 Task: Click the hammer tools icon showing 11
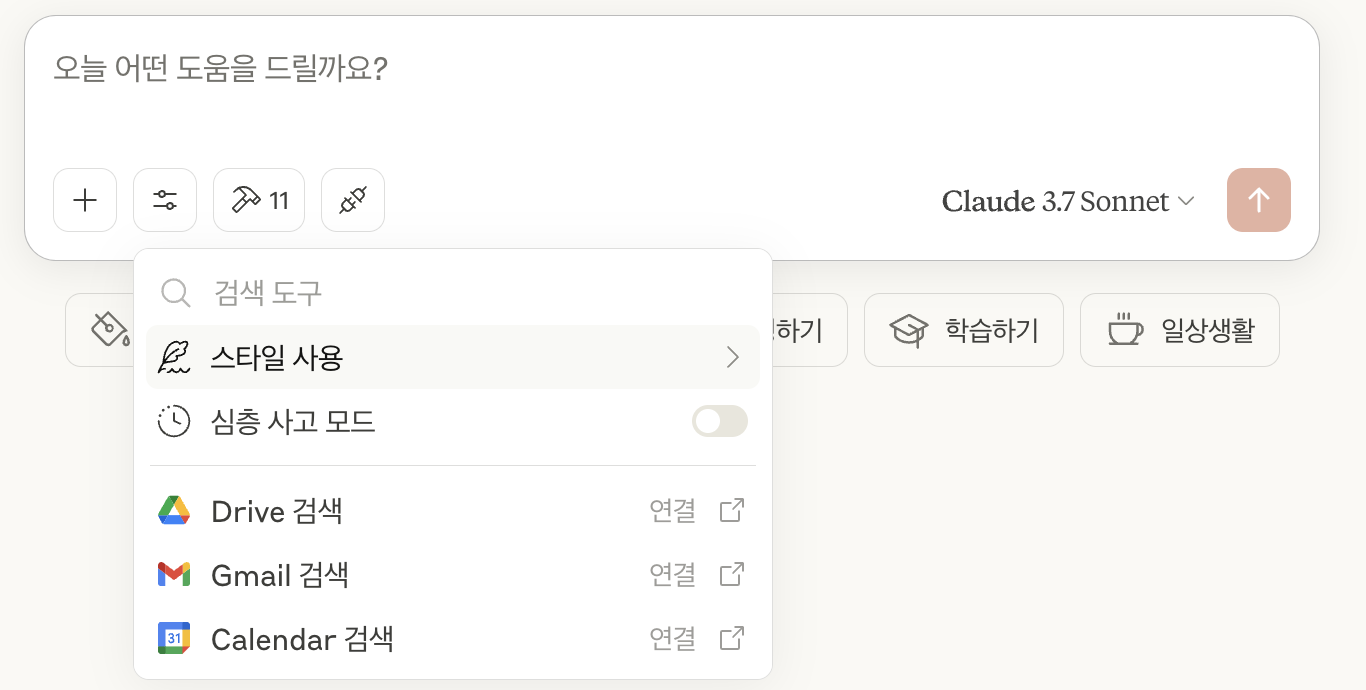[x=259, y=200]
